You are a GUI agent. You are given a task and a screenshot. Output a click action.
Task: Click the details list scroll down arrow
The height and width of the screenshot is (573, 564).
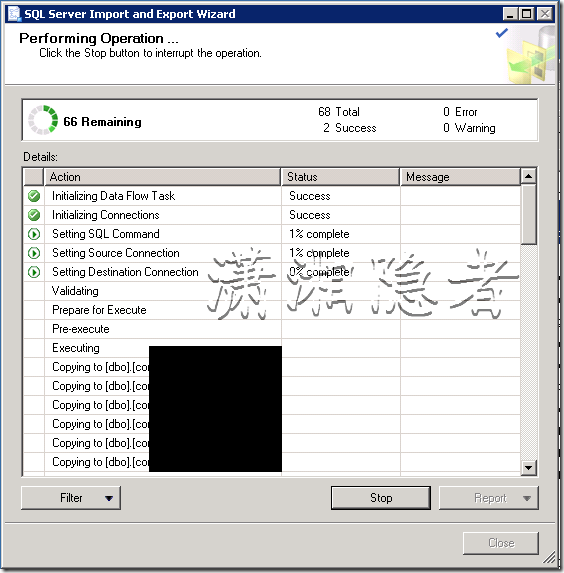coord(528,467)
